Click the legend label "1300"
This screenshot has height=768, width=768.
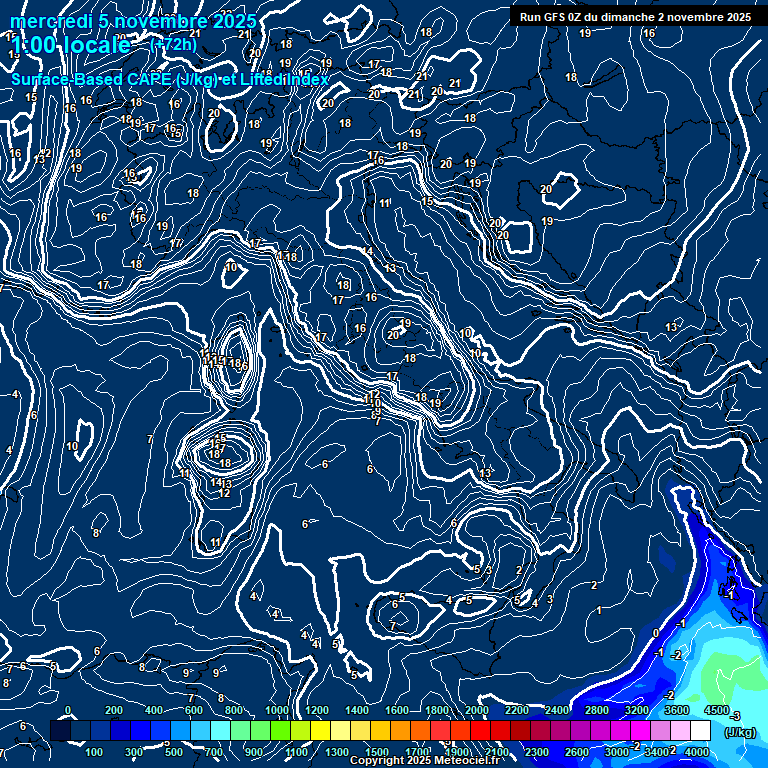[x=337, y=752]
